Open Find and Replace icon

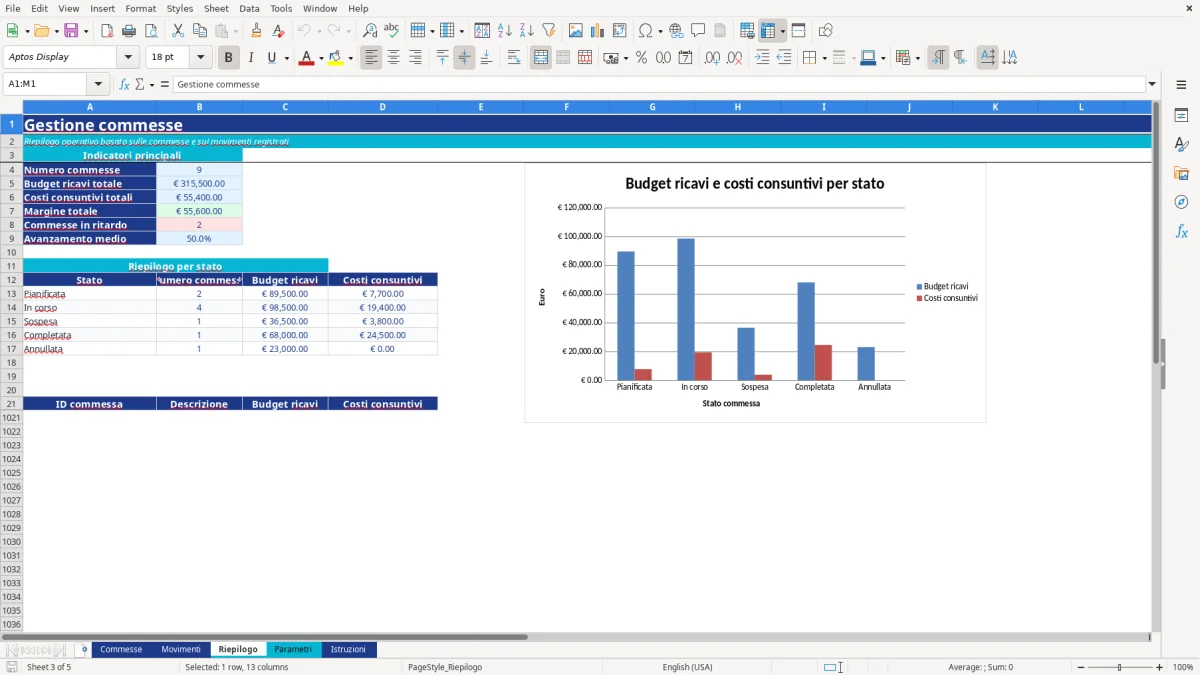tap(370, 31)
